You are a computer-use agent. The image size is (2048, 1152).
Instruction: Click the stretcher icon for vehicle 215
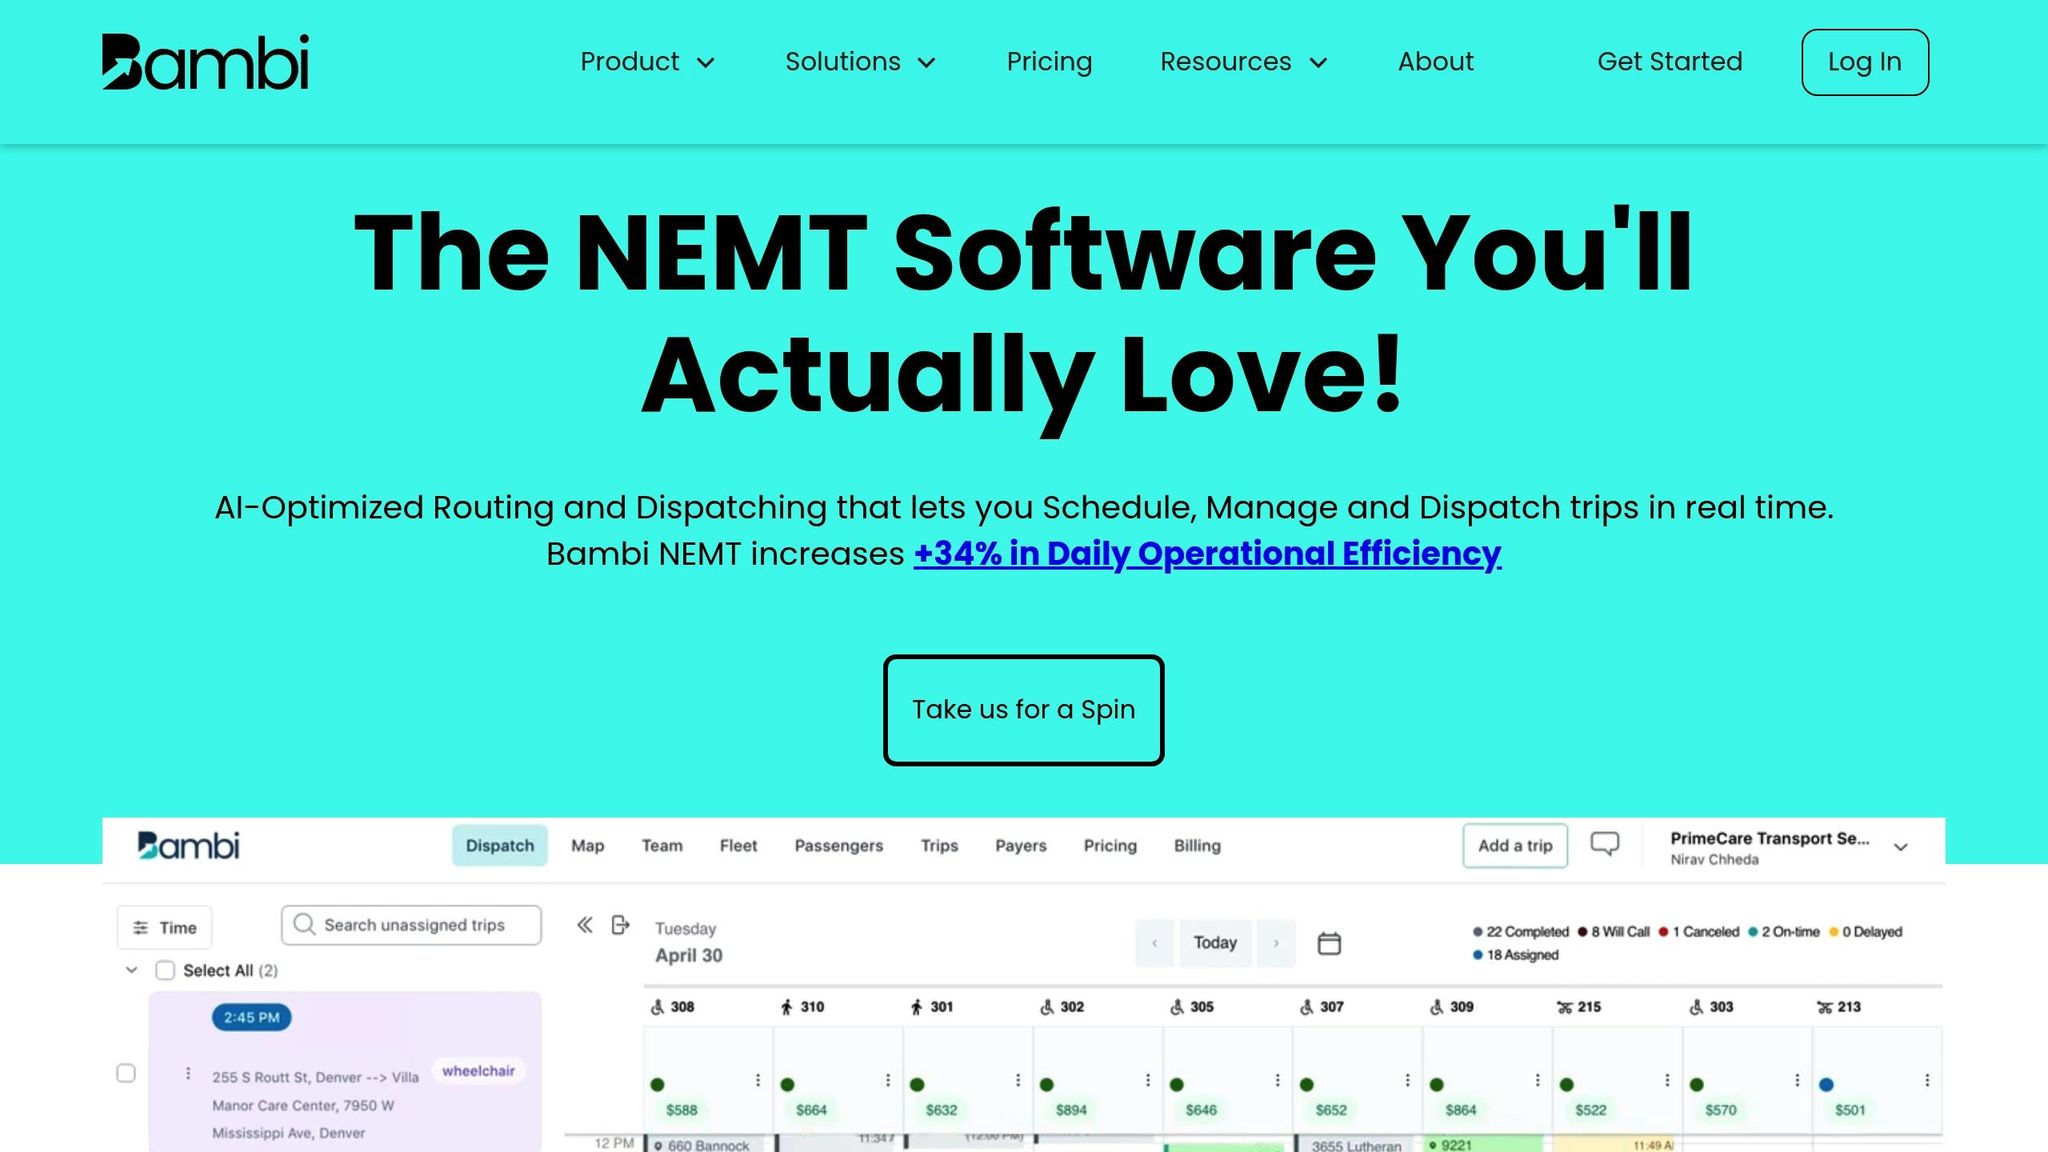point(1564,1007)
